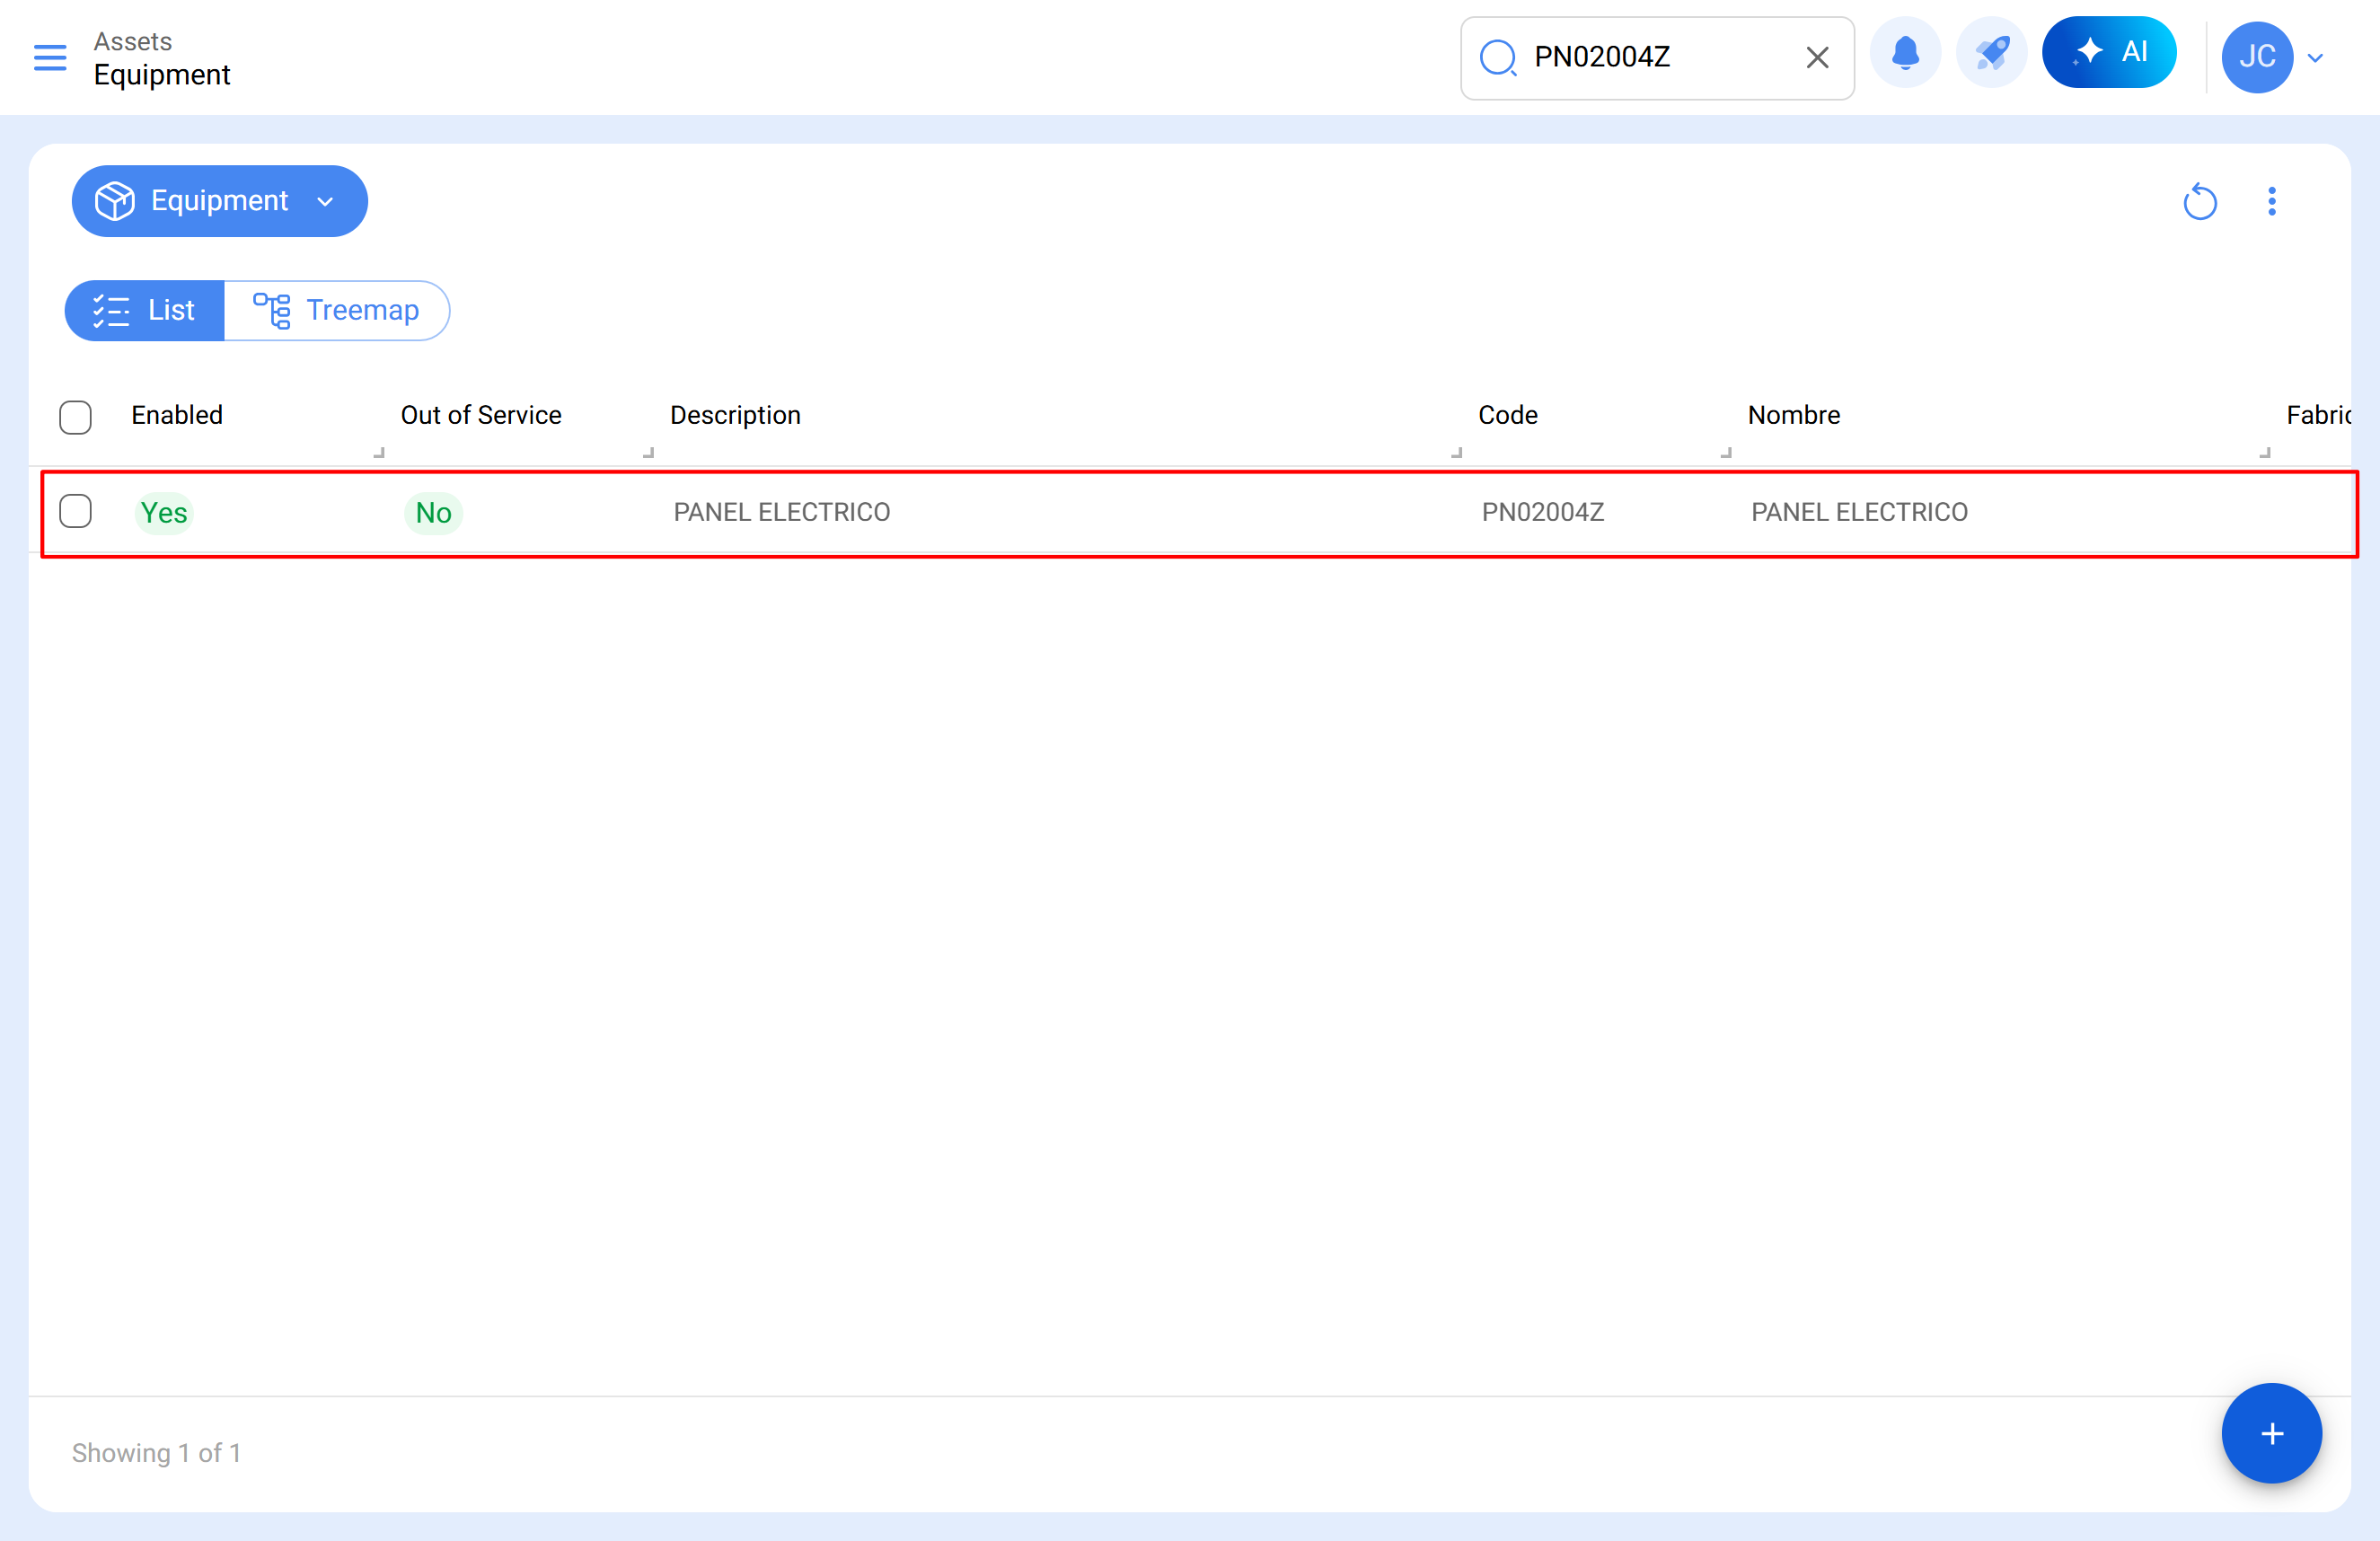The image size is (2380, 1541).
Task: Open the notifications bell
Action: (x=1905, y=53)
